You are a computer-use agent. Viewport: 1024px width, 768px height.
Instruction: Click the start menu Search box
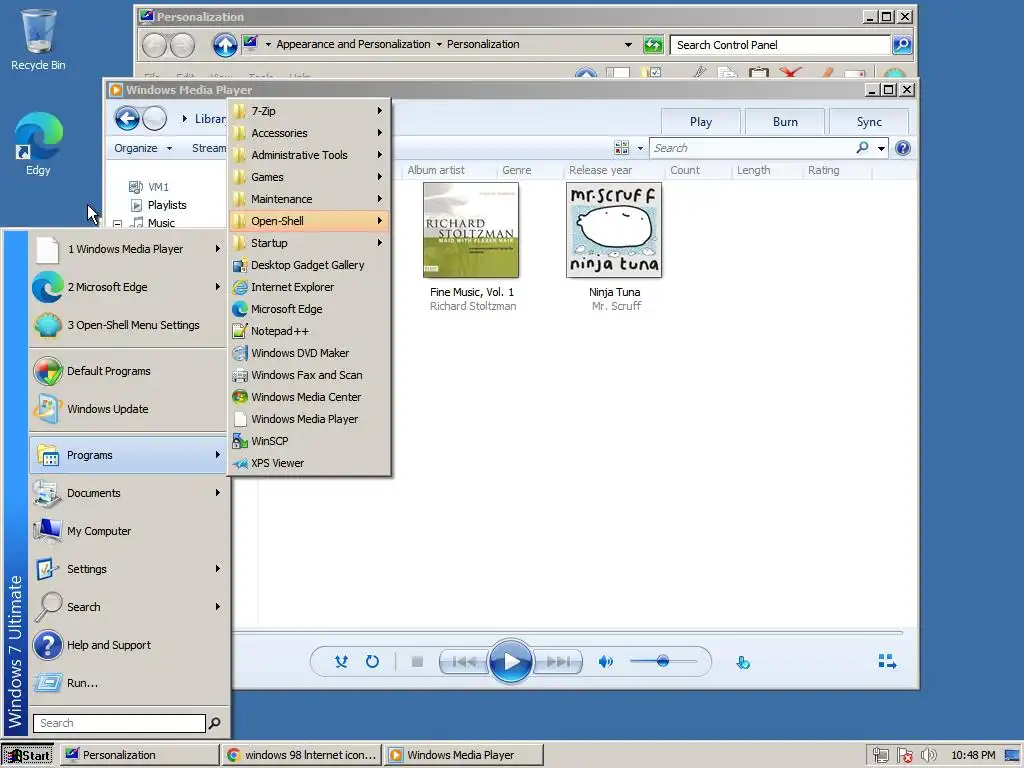119,723
